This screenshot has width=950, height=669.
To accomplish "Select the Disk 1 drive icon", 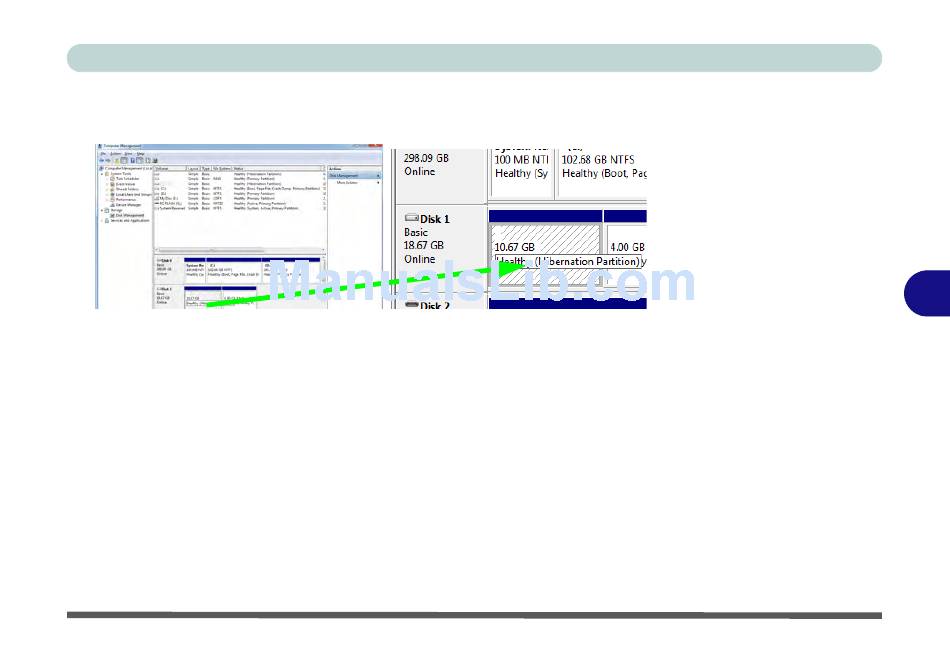I will pos(411,218).
